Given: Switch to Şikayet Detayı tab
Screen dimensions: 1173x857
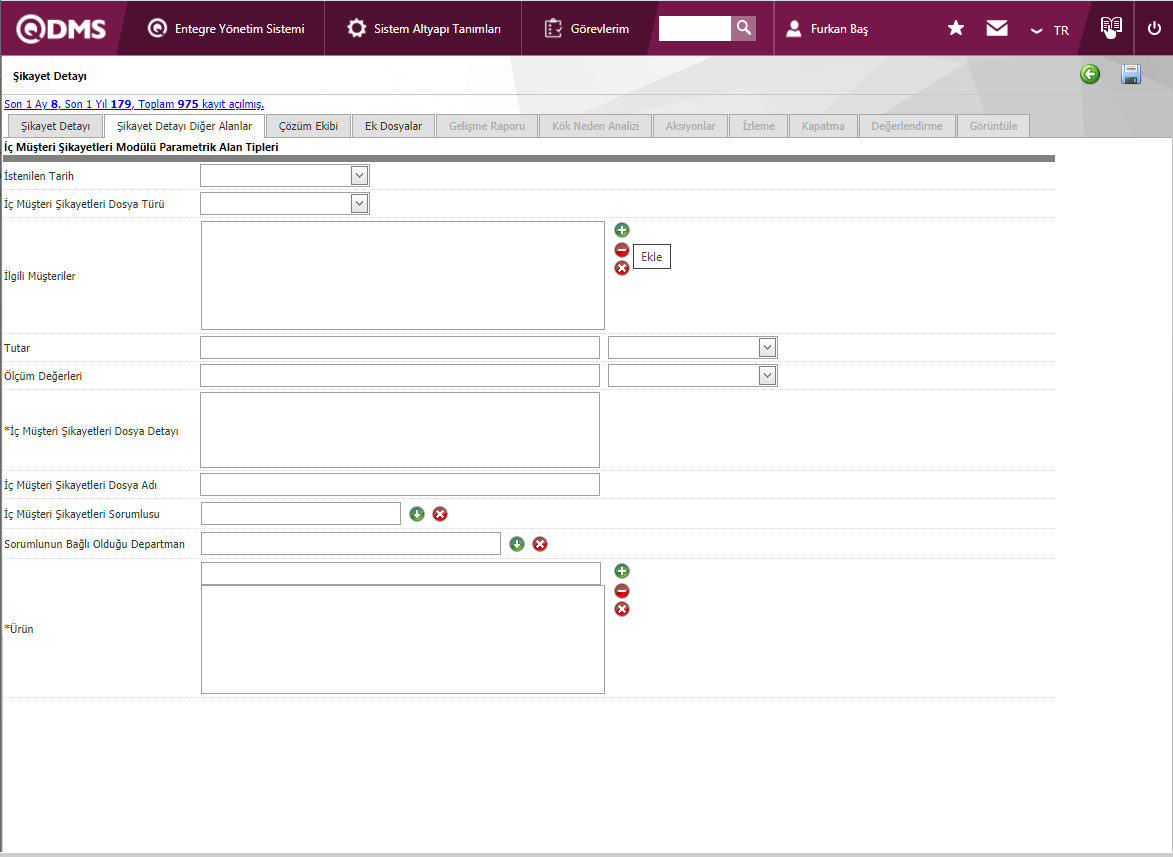Looking at the screenshot, I should (x=55, y=126).
